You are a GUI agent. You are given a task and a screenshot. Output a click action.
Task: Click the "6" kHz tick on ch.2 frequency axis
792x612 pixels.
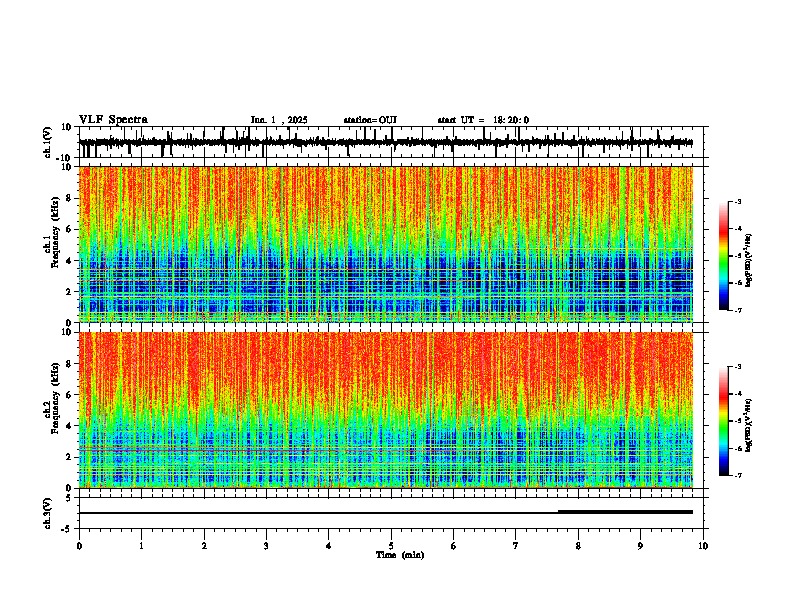(x=69, y=395)
